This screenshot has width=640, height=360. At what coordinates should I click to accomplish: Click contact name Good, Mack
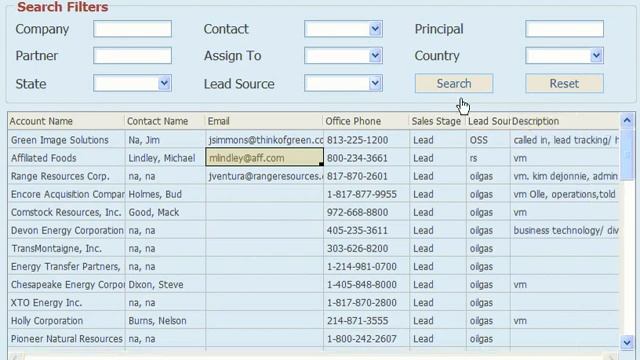coord(153,212)
